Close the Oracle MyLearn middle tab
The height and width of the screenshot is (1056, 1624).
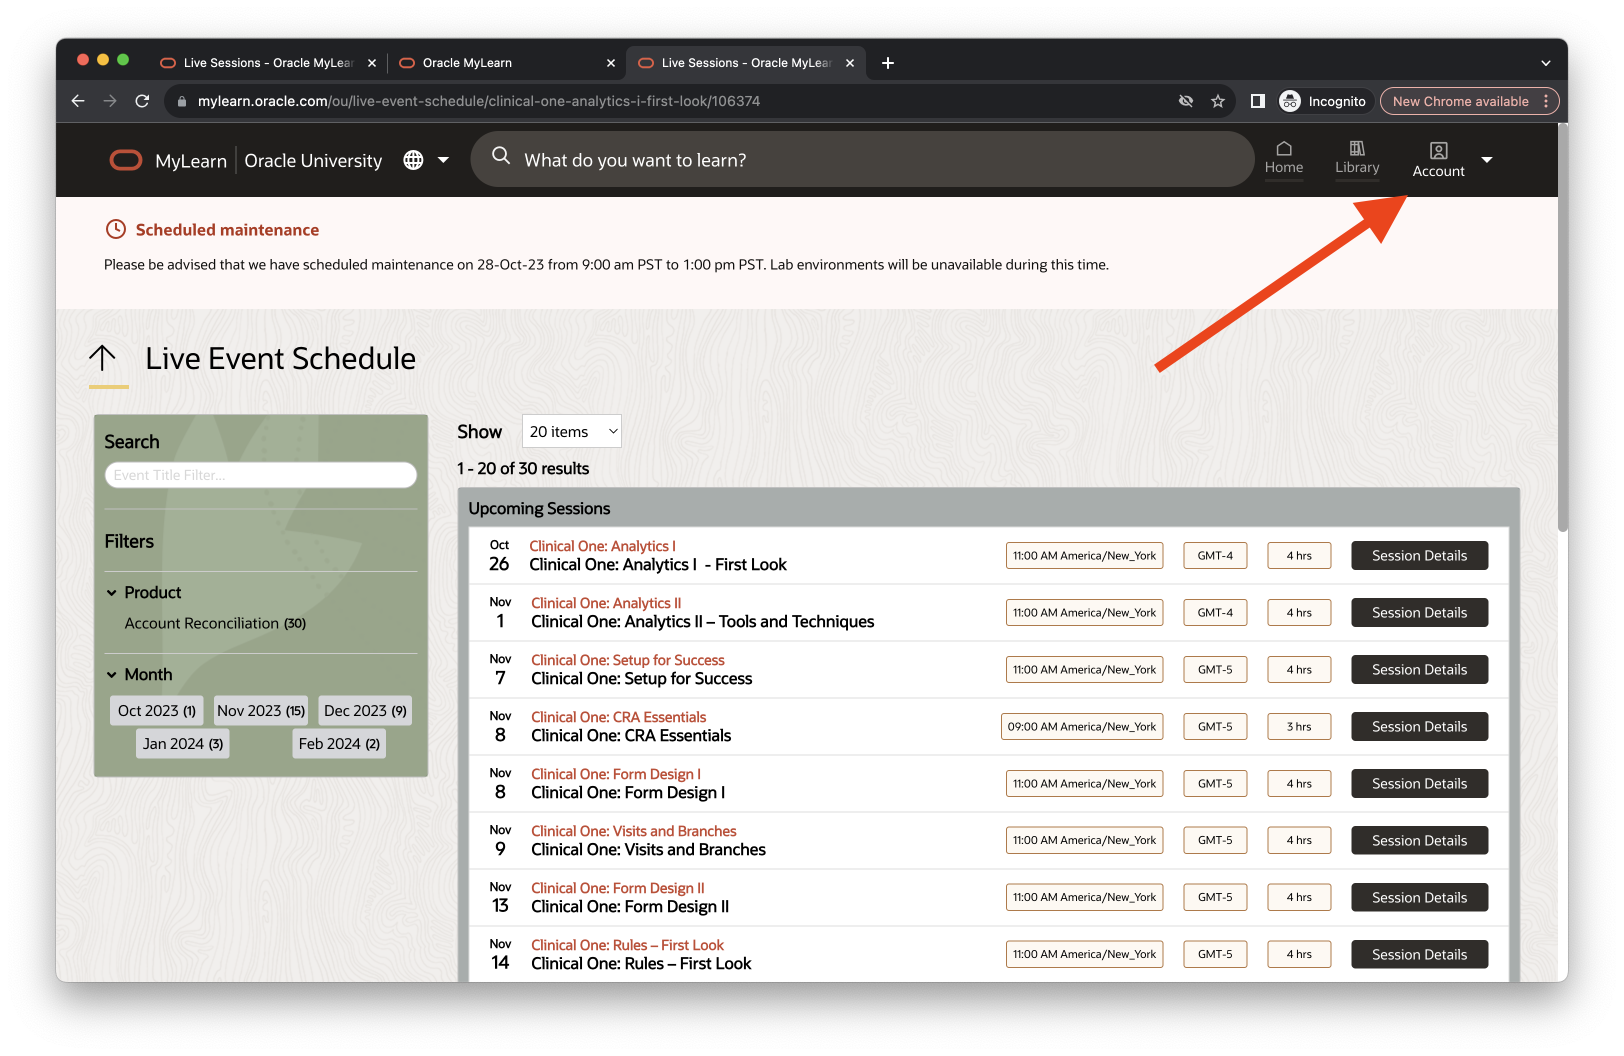(611, 63)
